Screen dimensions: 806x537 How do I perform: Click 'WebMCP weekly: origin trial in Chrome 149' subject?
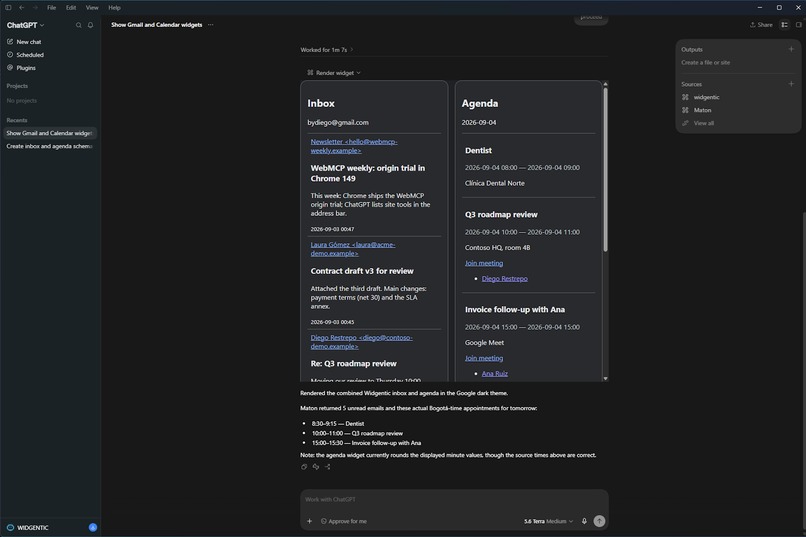[368, 173]
